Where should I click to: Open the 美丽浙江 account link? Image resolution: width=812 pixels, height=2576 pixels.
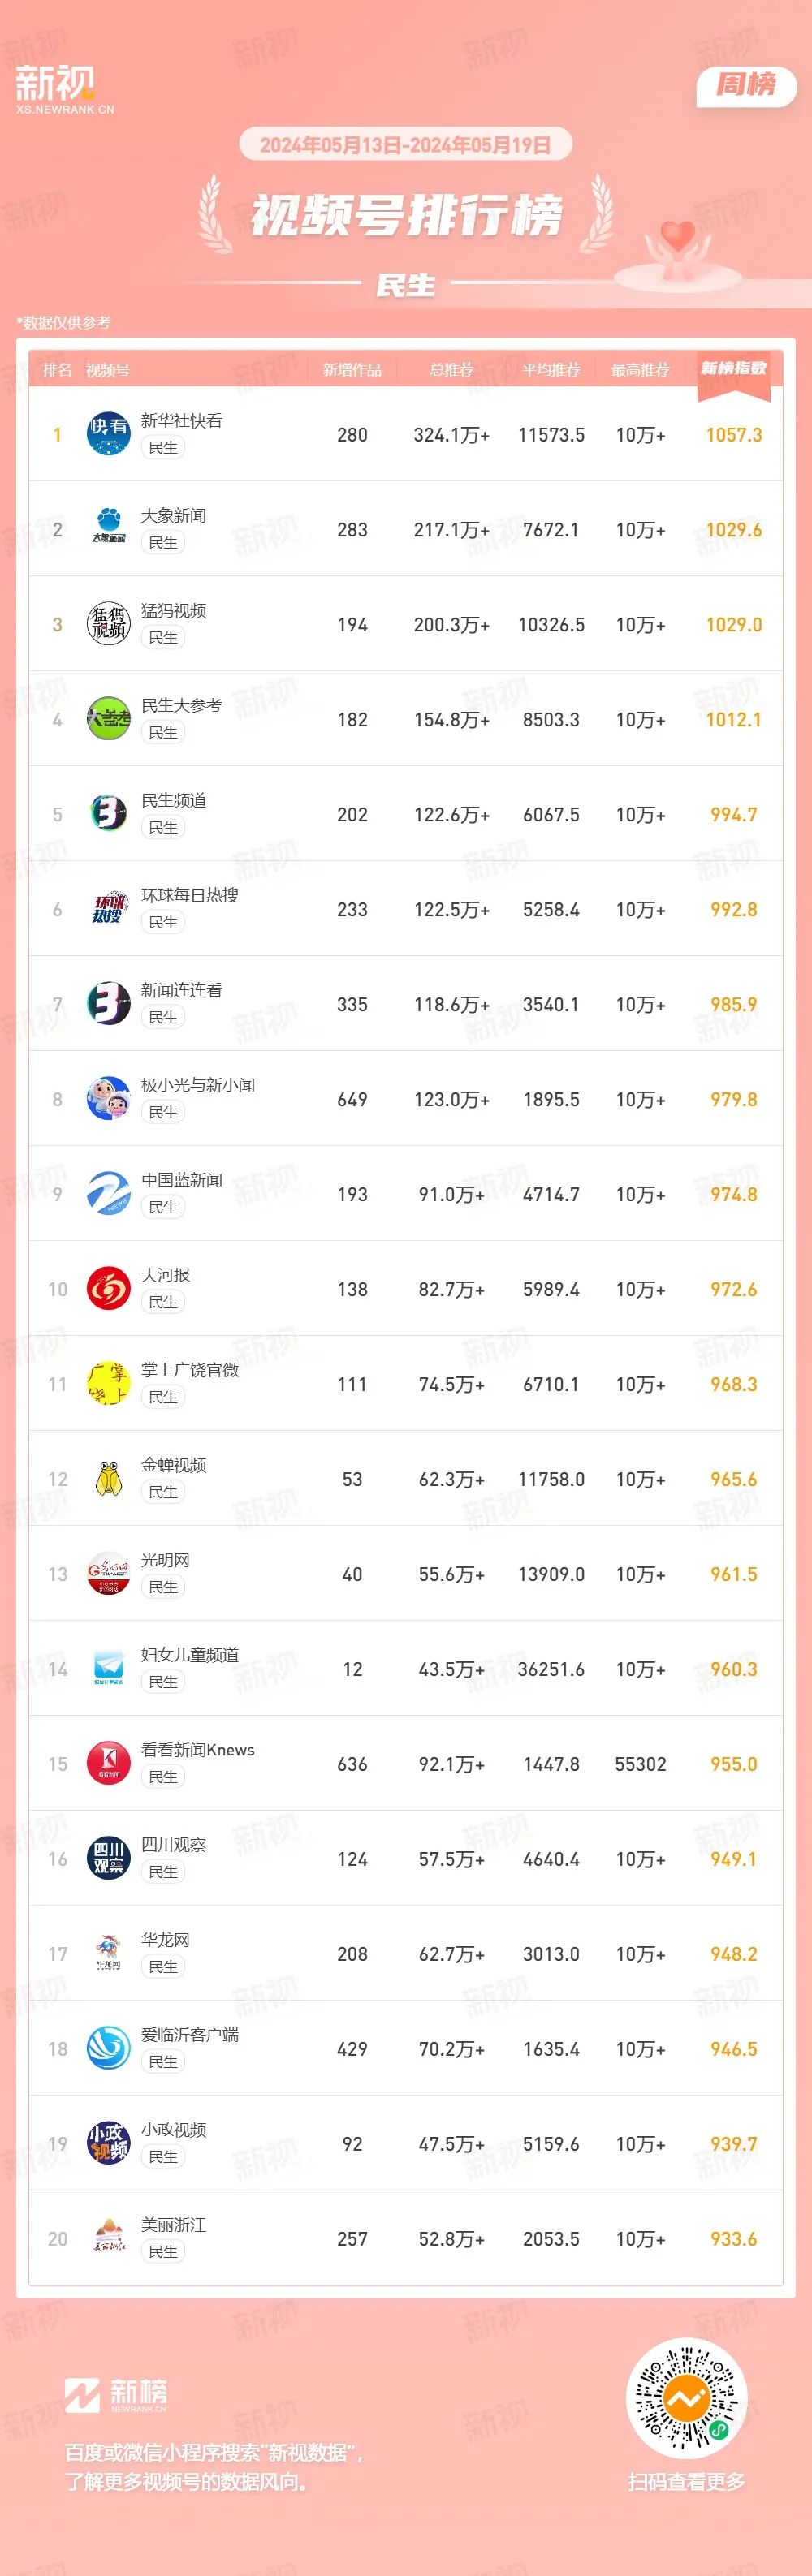[x=173, y=2224]
